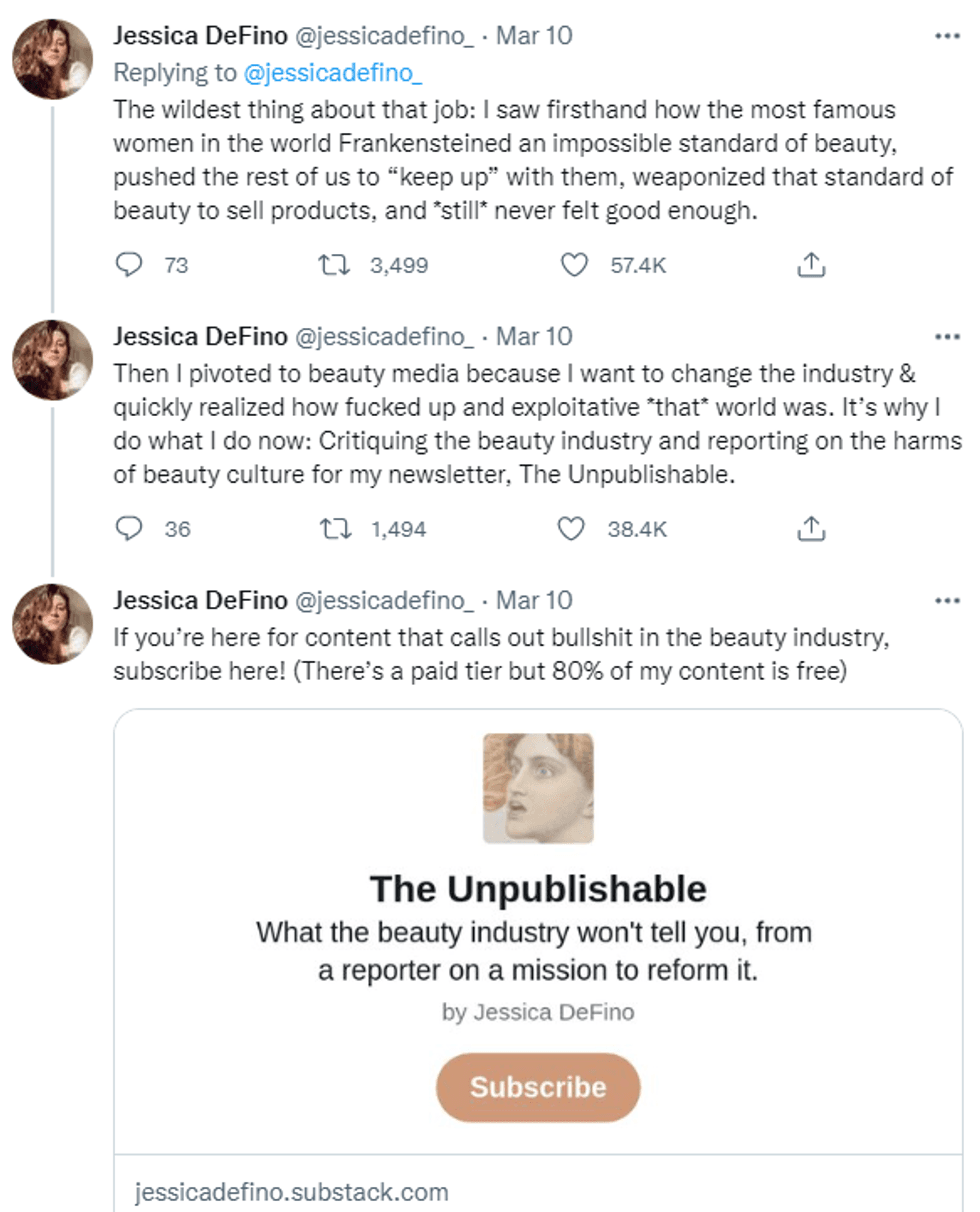
Task: Open the jessicadefino.substack.com link
Action: click(291, 1192)
